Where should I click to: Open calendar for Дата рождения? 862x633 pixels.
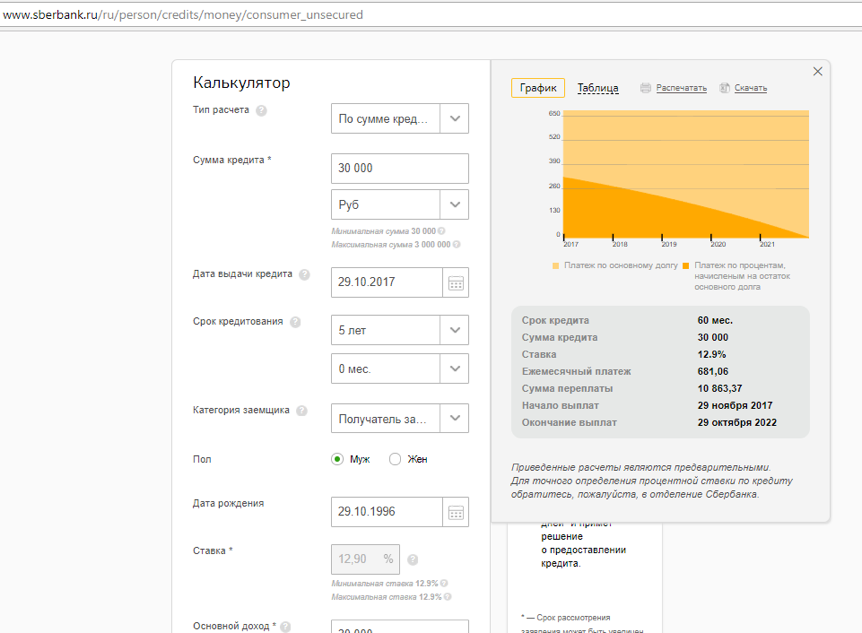tap(456, 512)
